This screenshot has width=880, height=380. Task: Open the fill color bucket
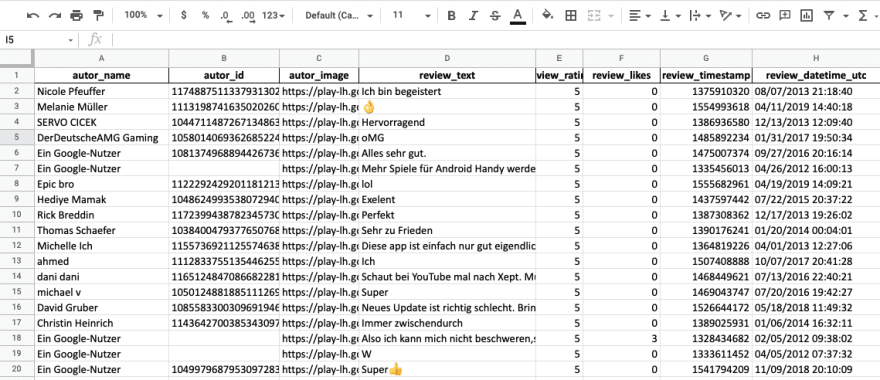(x=548, y=16)
